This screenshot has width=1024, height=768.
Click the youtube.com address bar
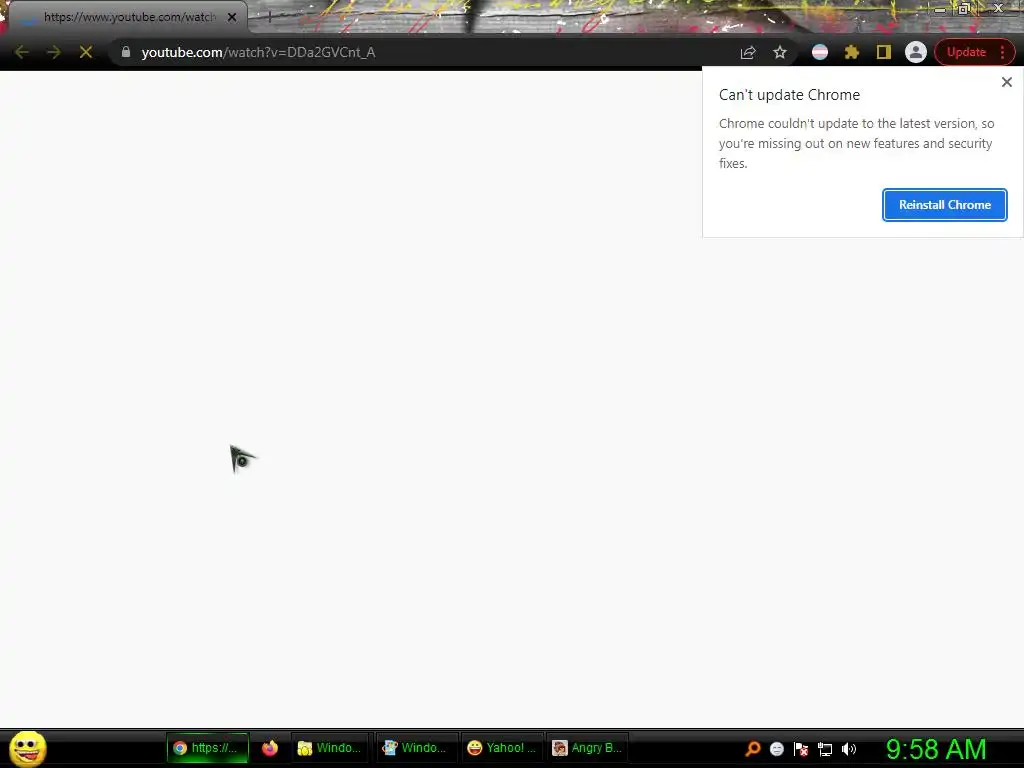(431, 52)
